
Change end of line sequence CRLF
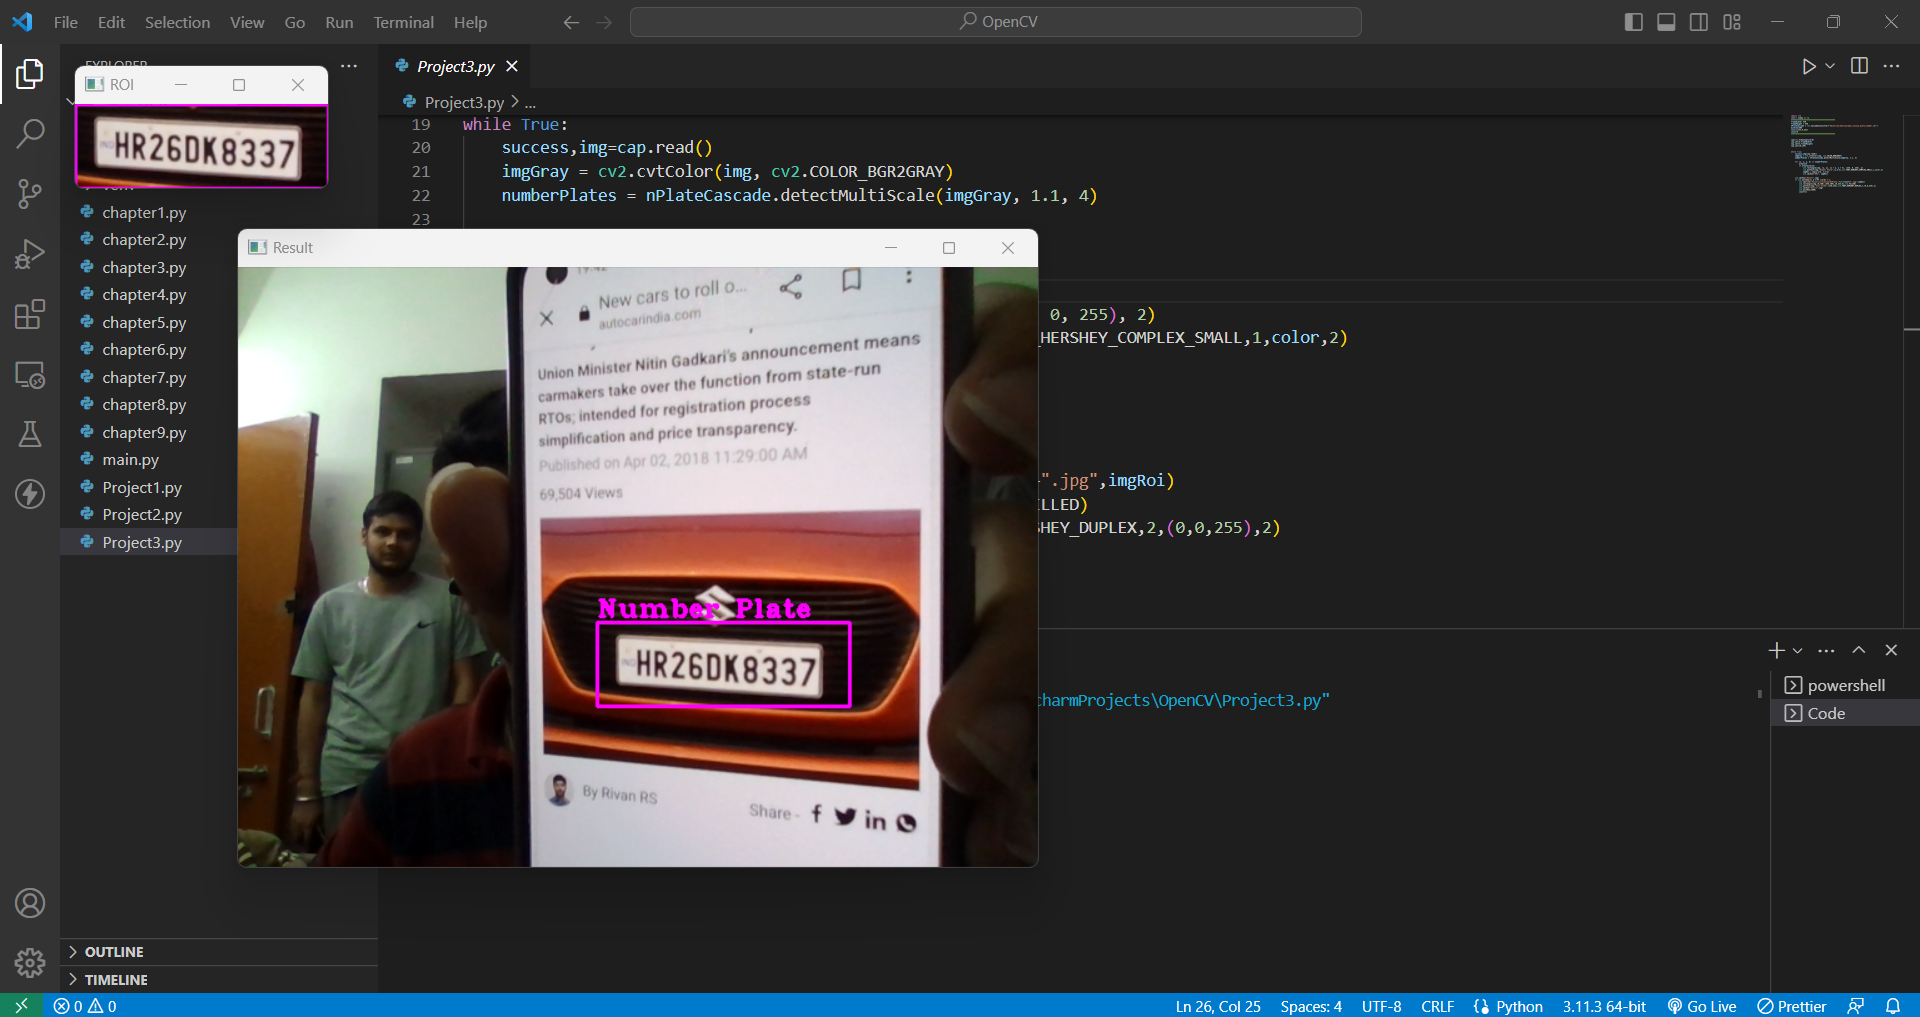click(x=1437, y=1006)
